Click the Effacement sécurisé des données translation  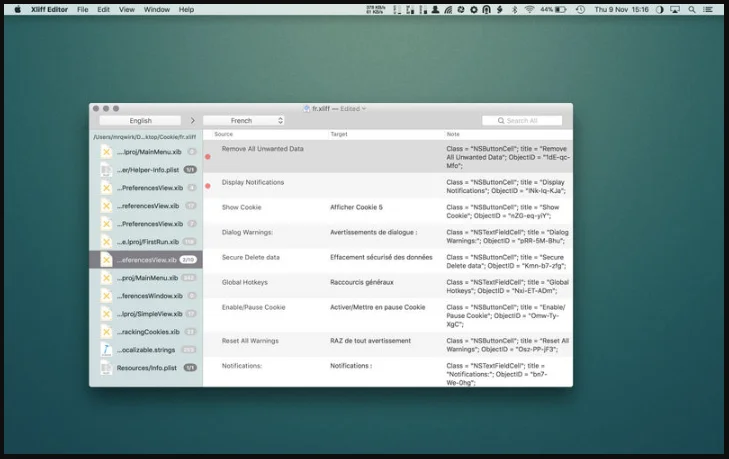(381, 257)
